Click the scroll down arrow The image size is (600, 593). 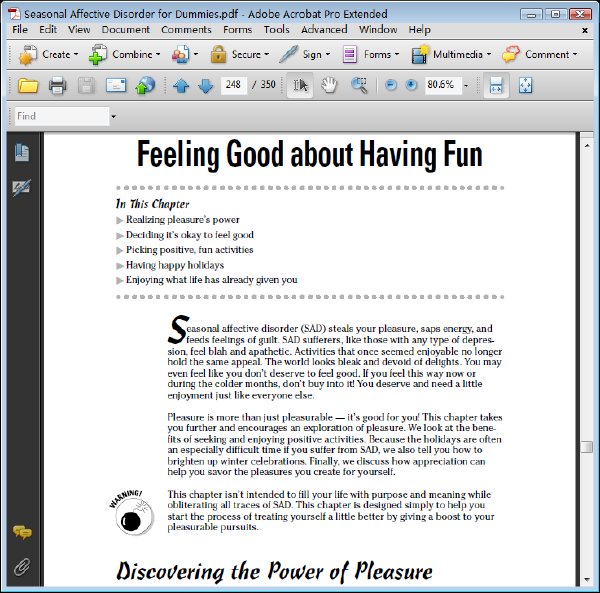tap(587, 580)
